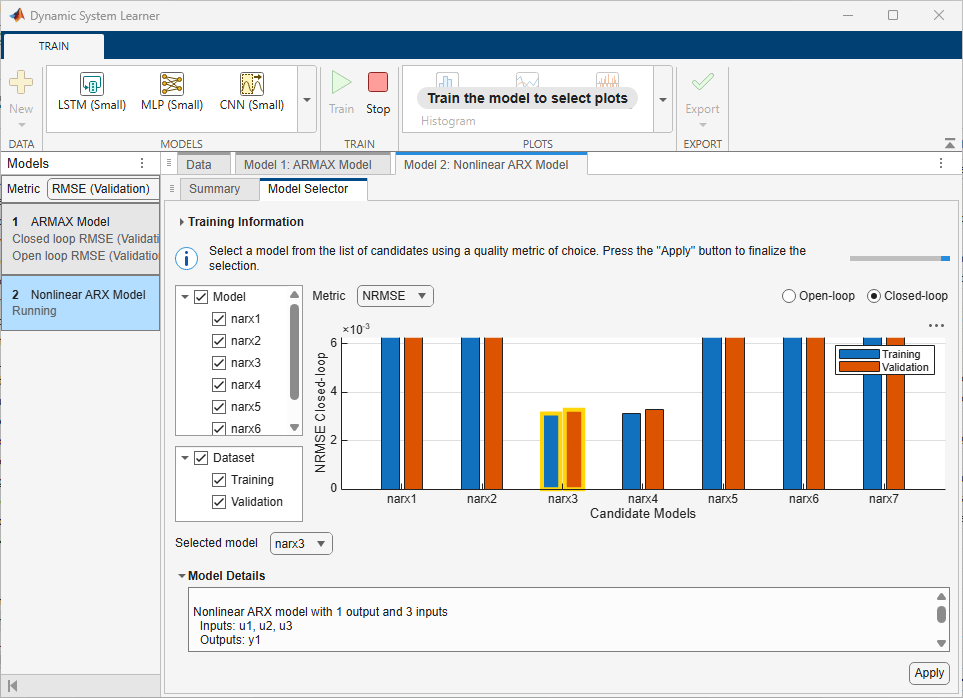963x698 pixels.
Task: Click the Training legend blue swatch
Action: (x=859, y=354)
